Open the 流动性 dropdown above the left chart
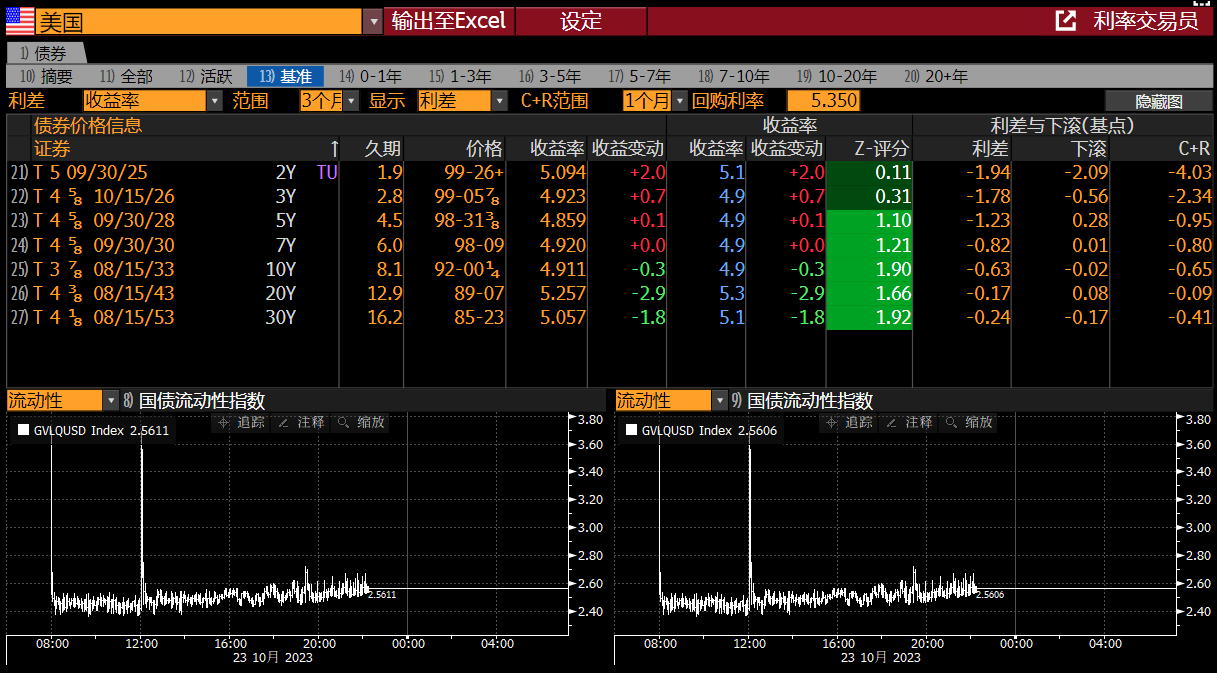The image size is (1217, 673). coord(110,401)
